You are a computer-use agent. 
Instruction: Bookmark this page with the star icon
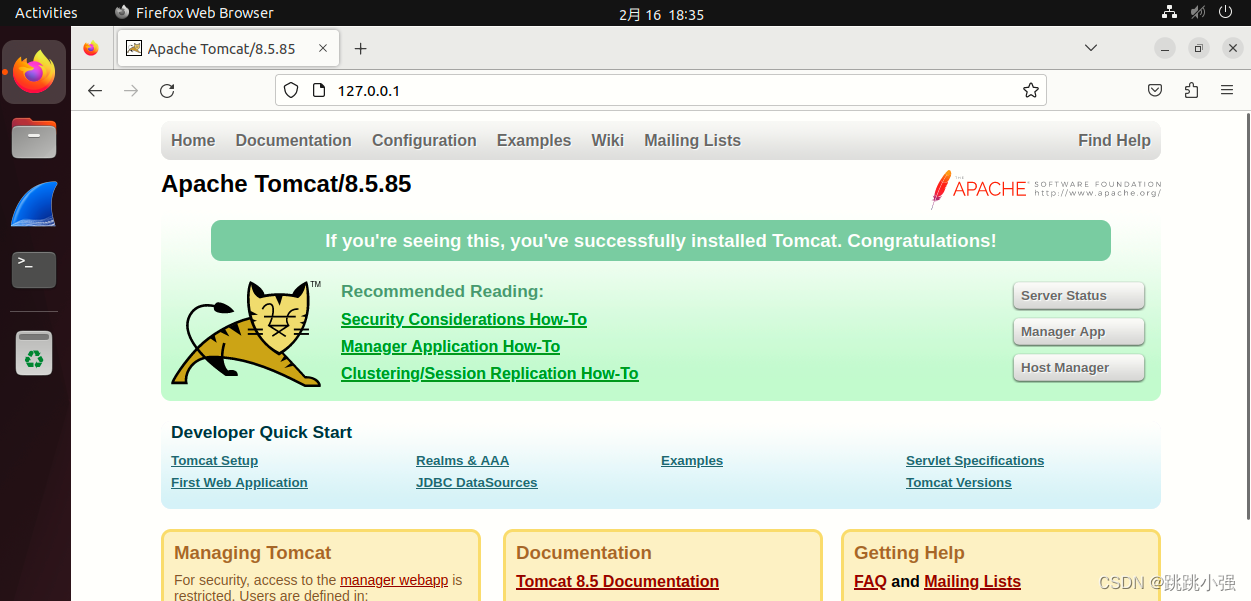(x=1031, y=90)
